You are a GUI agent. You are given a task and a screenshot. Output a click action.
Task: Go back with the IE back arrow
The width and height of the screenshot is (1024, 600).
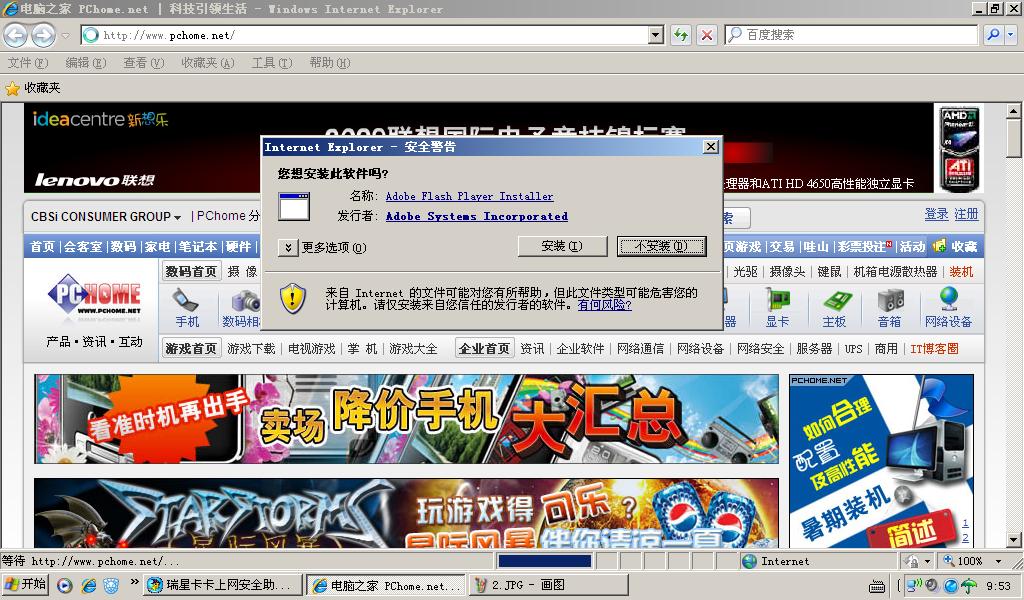tap(16, 35)
